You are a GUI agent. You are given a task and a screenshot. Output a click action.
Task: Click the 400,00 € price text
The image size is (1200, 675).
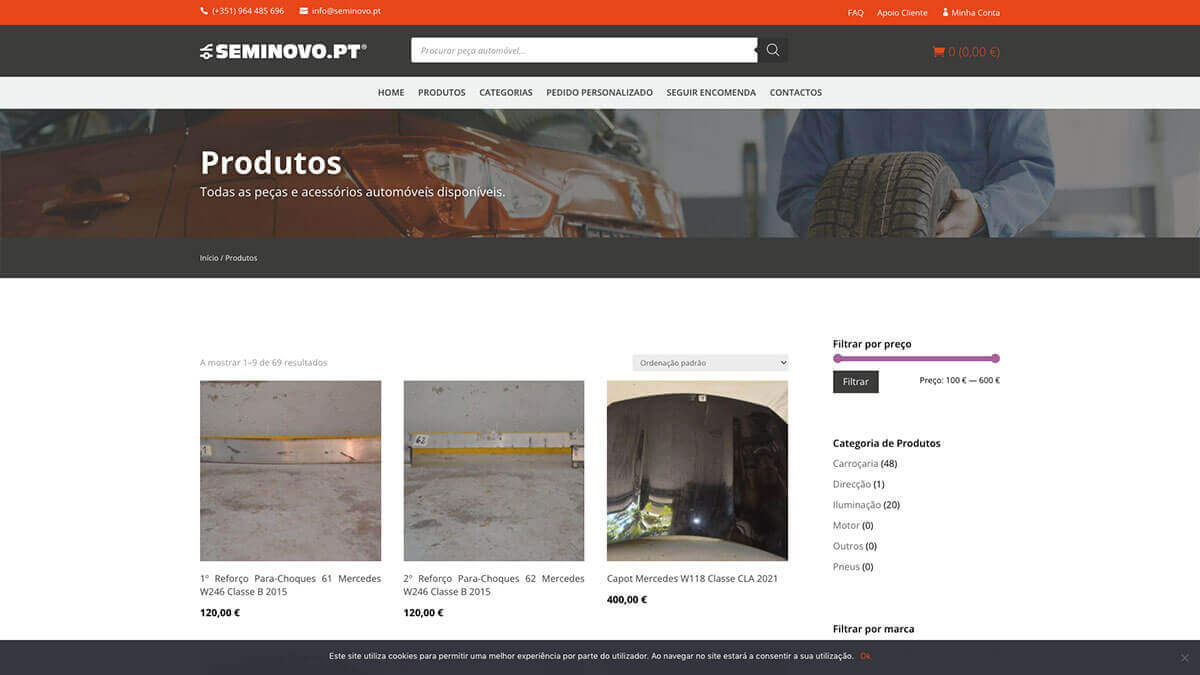[627, 600]
